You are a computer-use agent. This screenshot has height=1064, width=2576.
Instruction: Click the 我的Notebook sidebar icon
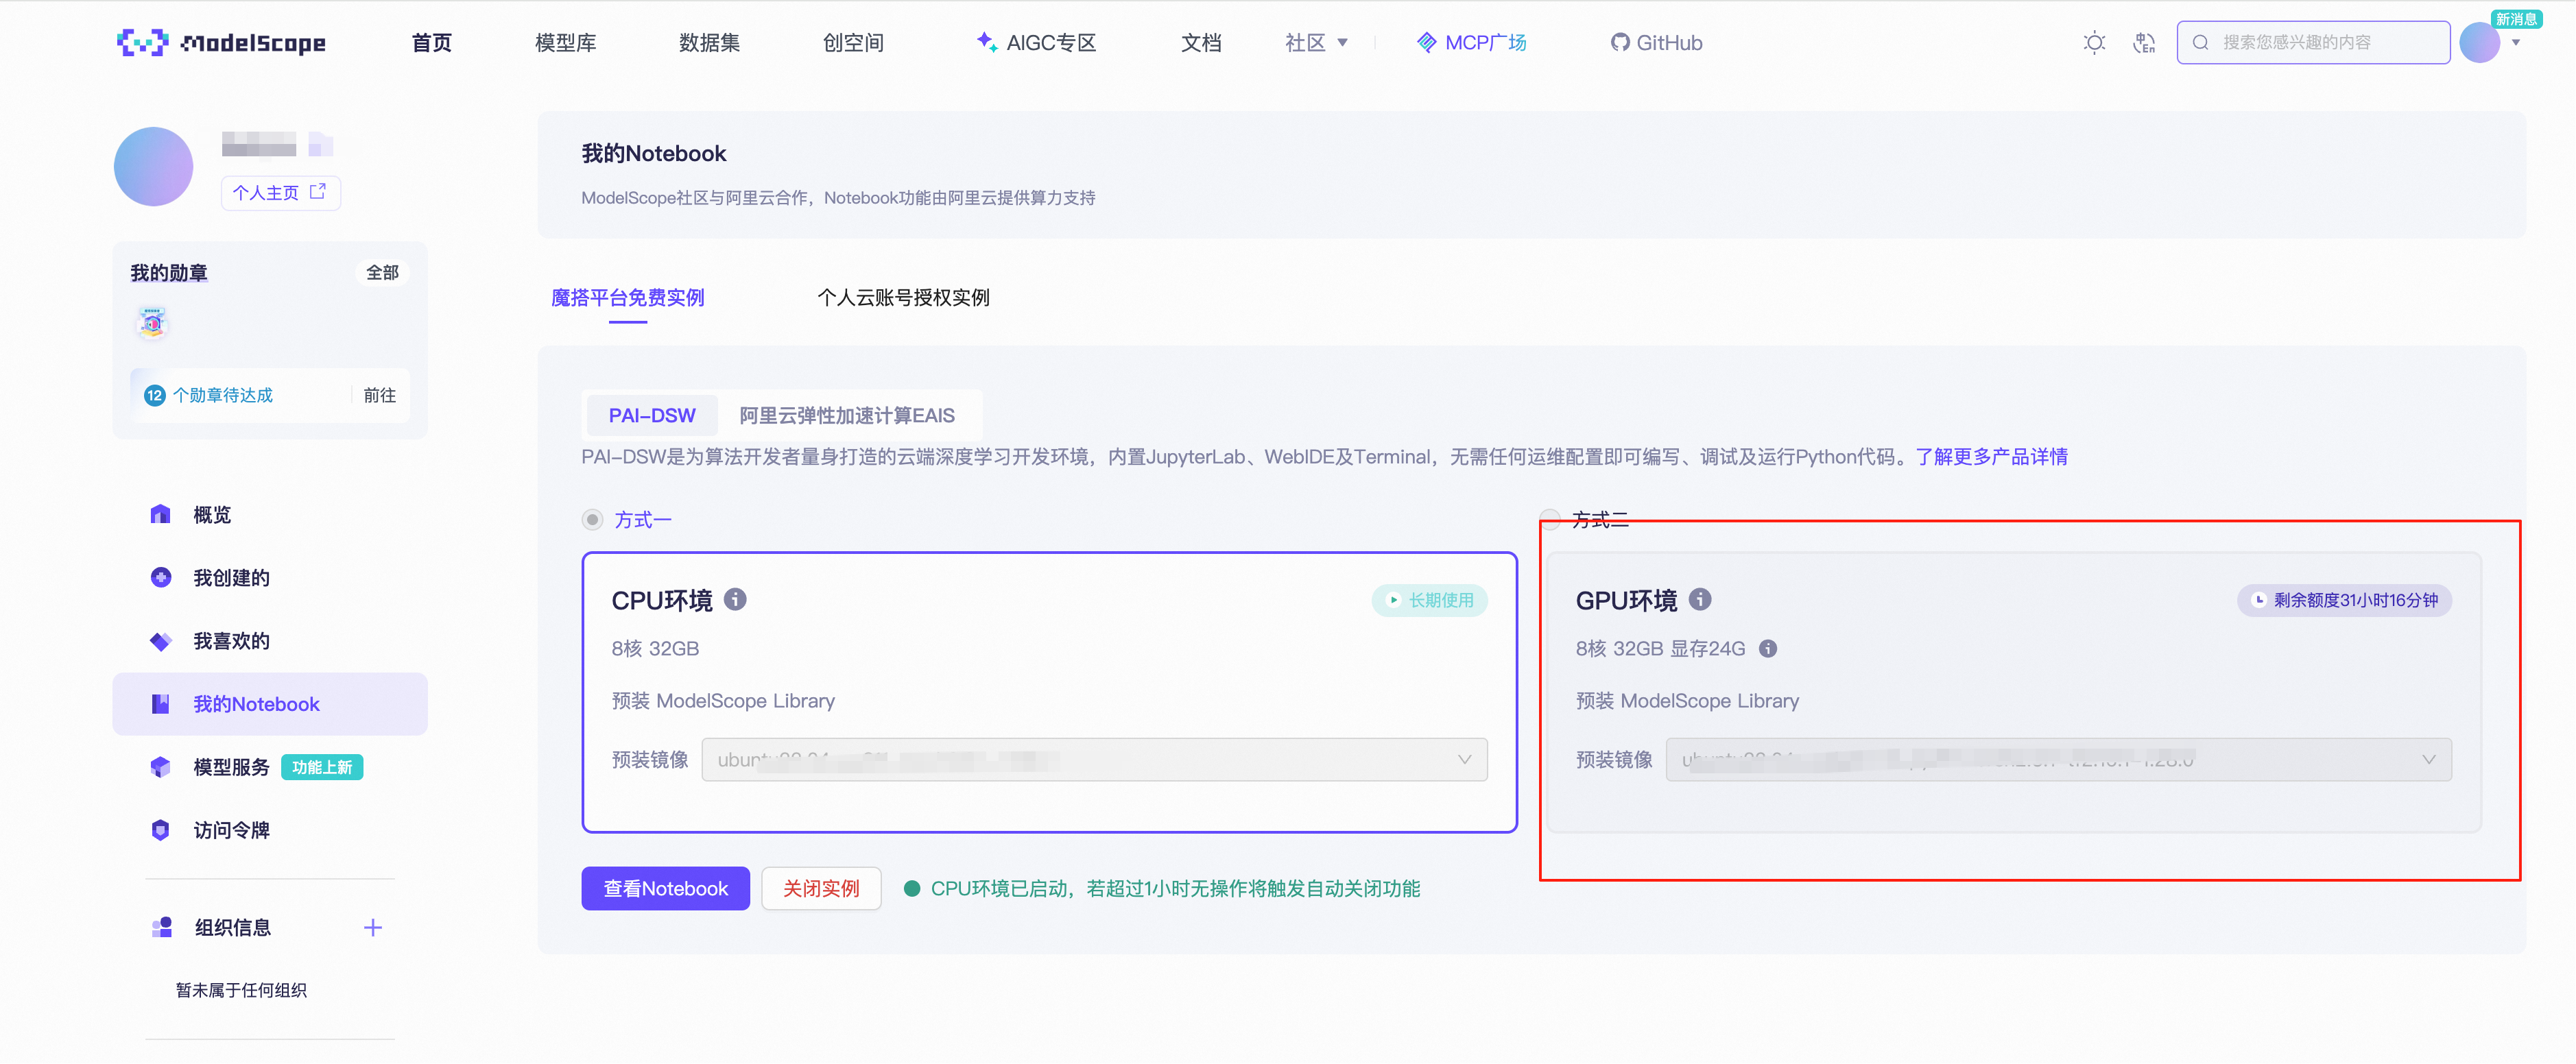(161, 703)
